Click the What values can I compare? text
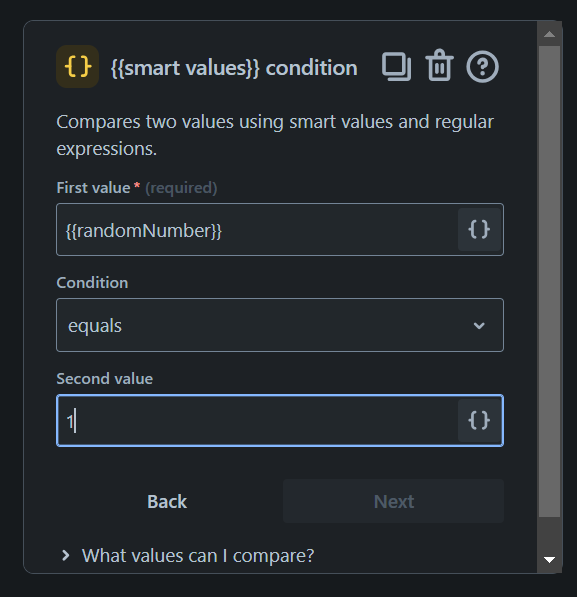This screenshot has width=577, height=597. [x=198, y=556]
